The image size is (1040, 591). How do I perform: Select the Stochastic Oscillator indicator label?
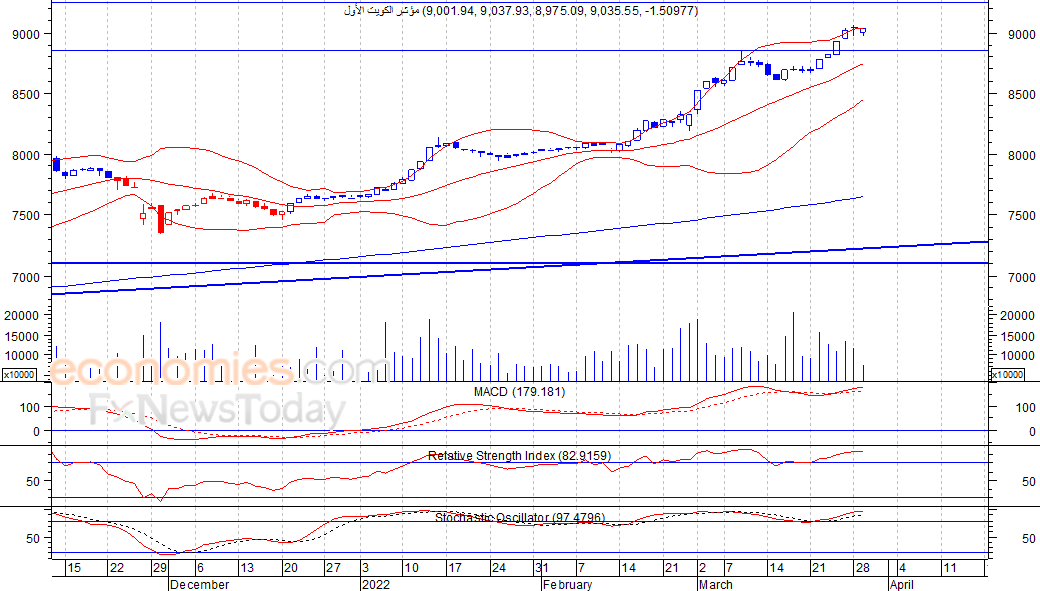(x=520, y=517)
